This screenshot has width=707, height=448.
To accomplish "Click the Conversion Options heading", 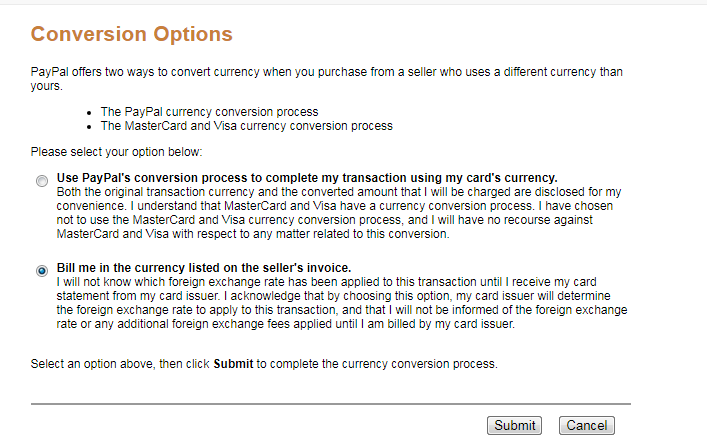I will (x=131, y=35).
